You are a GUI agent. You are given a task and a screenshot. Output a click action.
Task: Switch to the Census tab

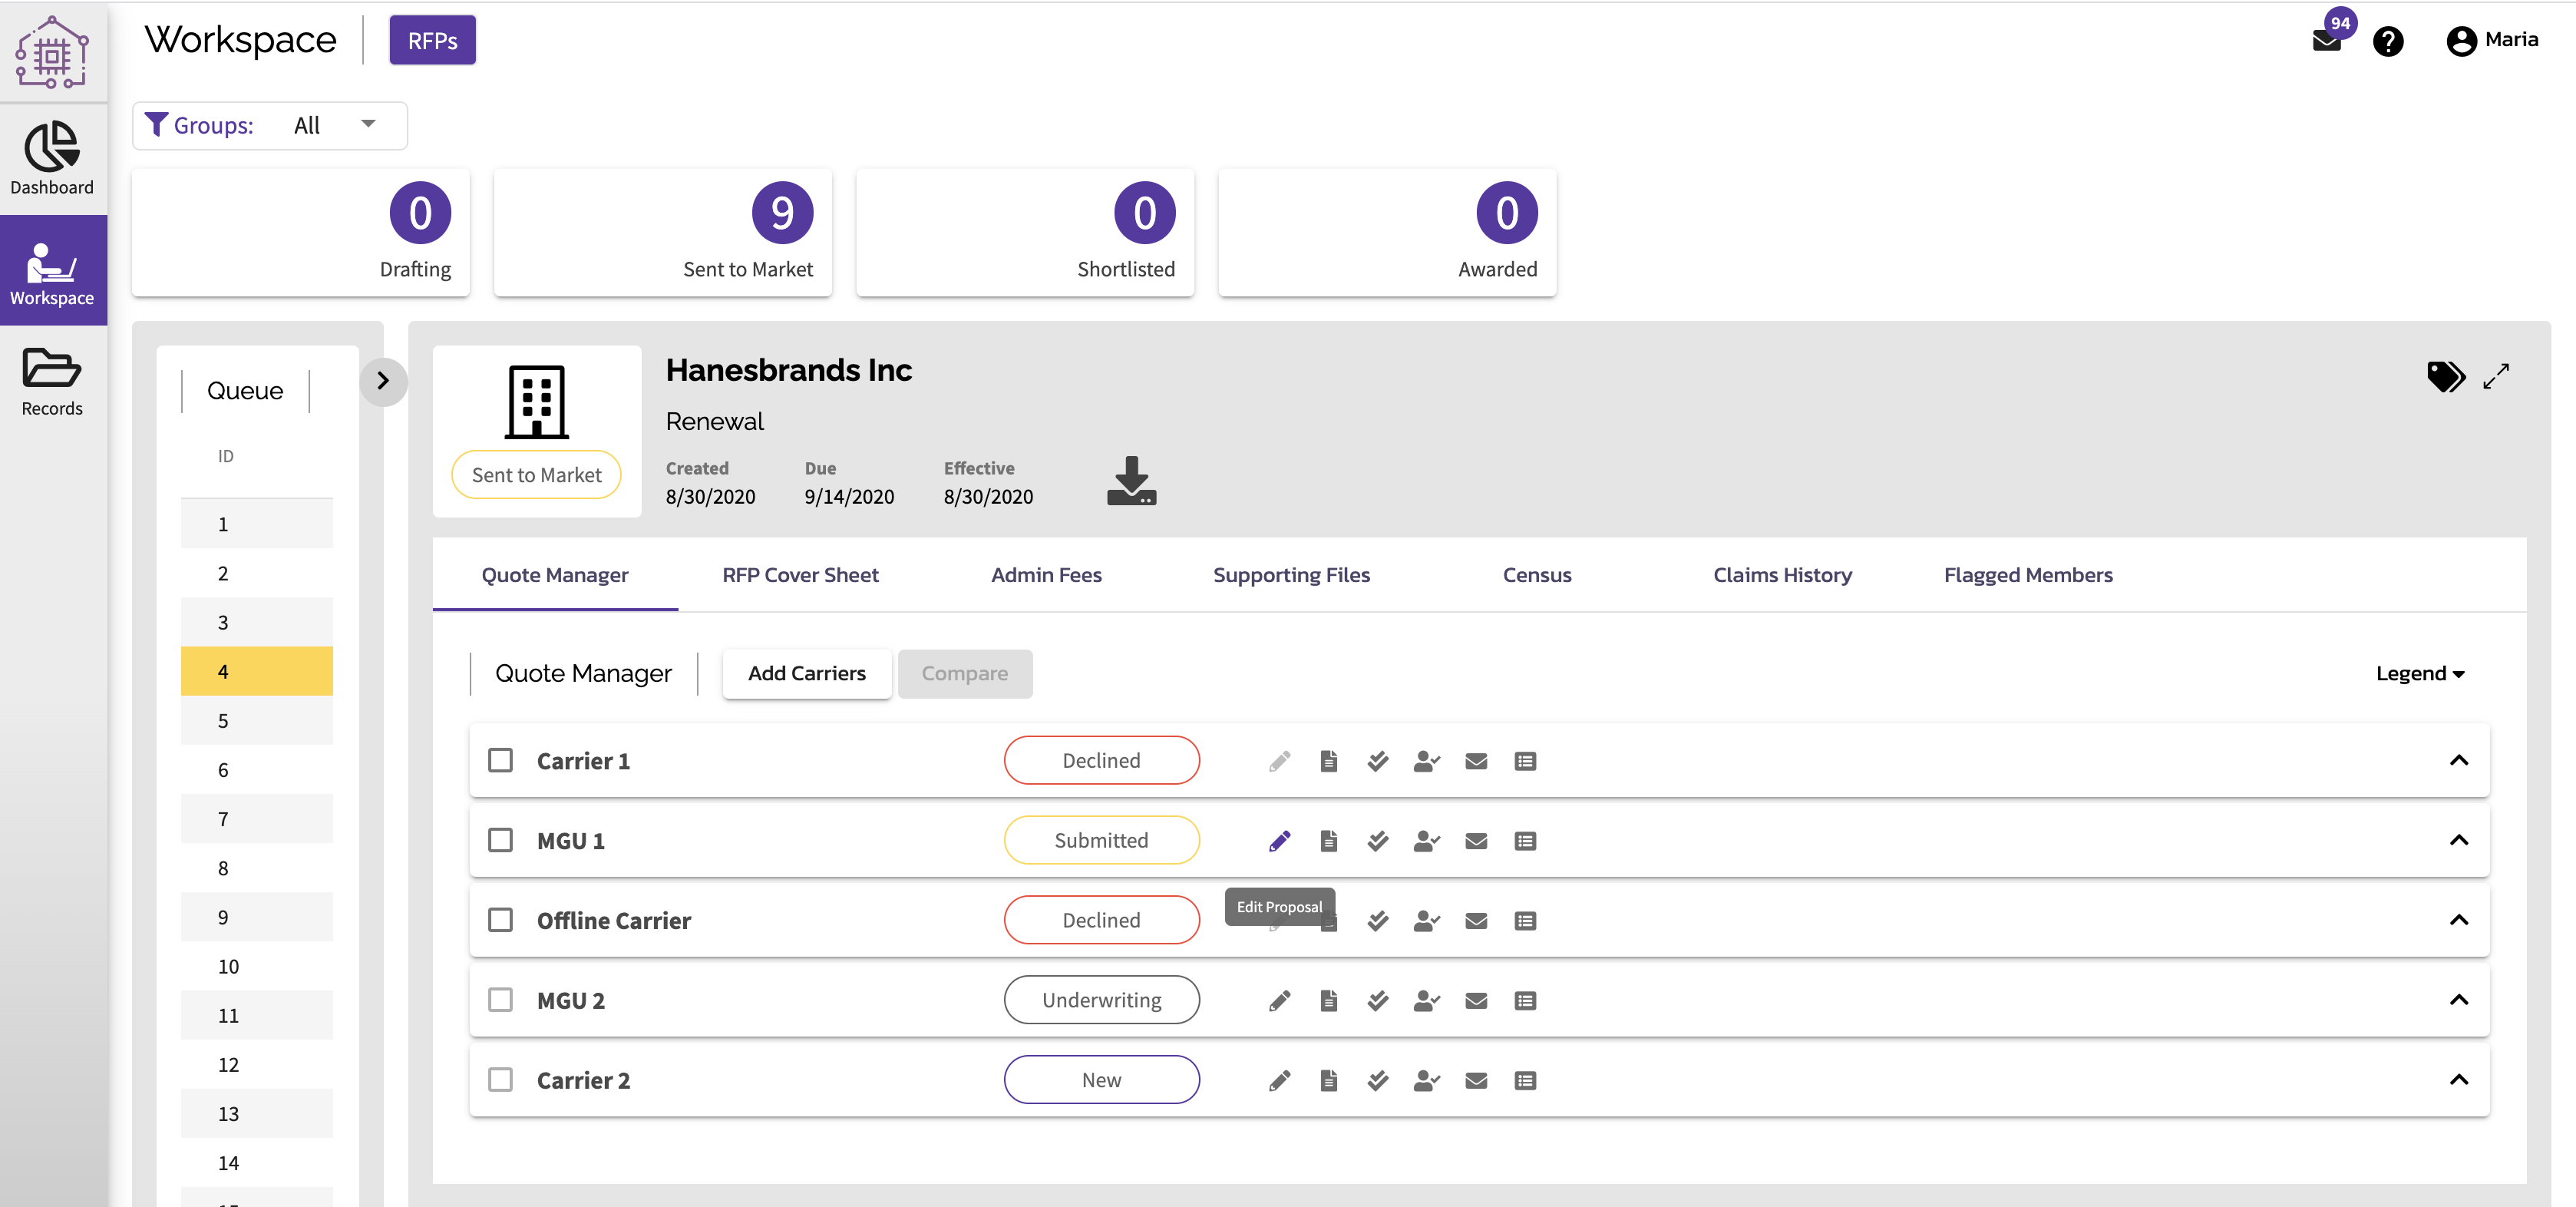[x=1537, y=575]
